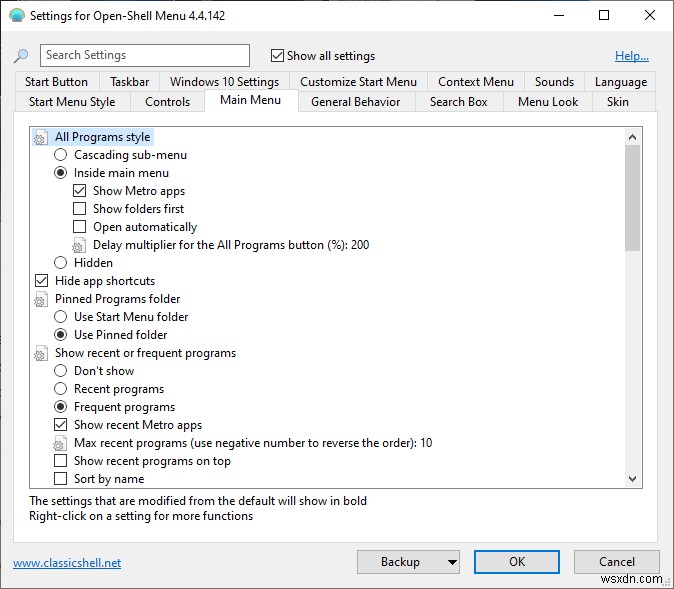This screenshot has width=674, height=589.
Task: Focus the Search Settings input field
Action: pyautogui.click(x=145, y=55)
